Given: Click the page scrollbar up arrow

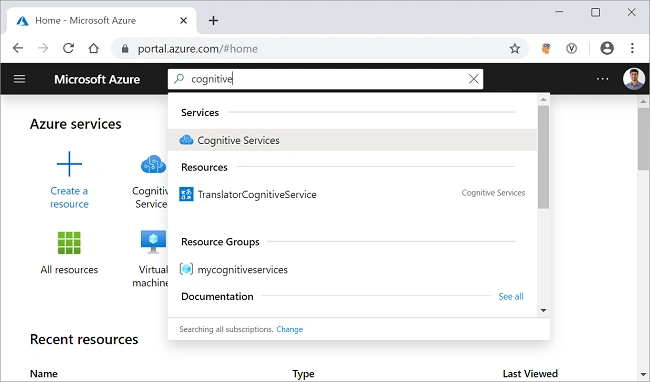Looking at the screenshot, I should tap(644, 101).
